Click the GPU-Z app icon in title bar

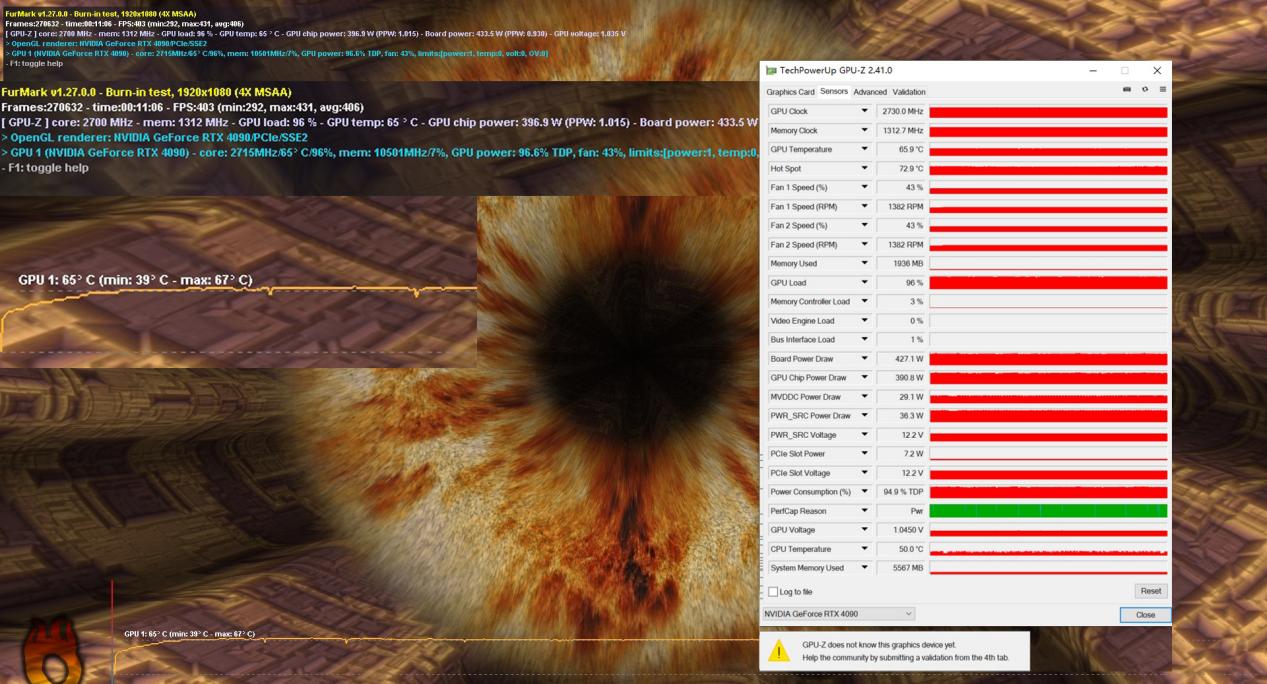(x=771, y=71)
